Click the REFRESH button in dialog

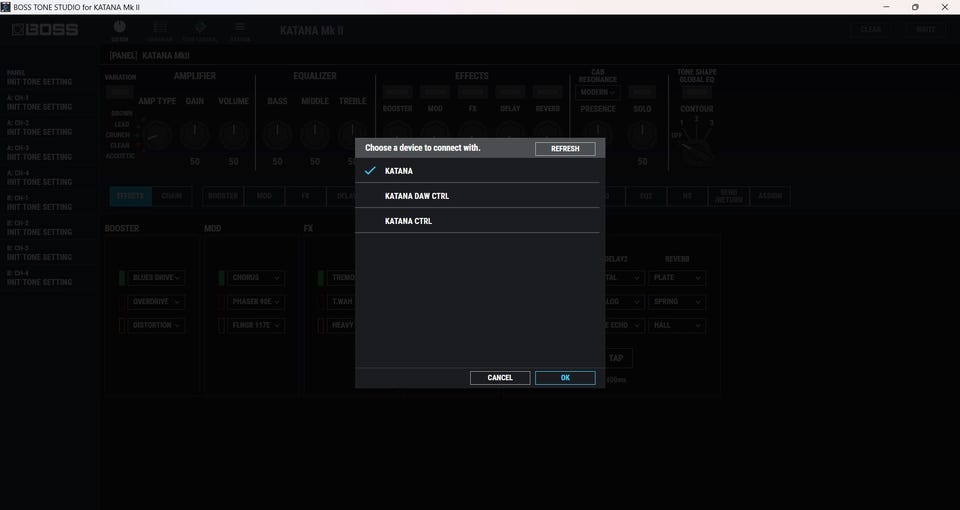[565, 149]
